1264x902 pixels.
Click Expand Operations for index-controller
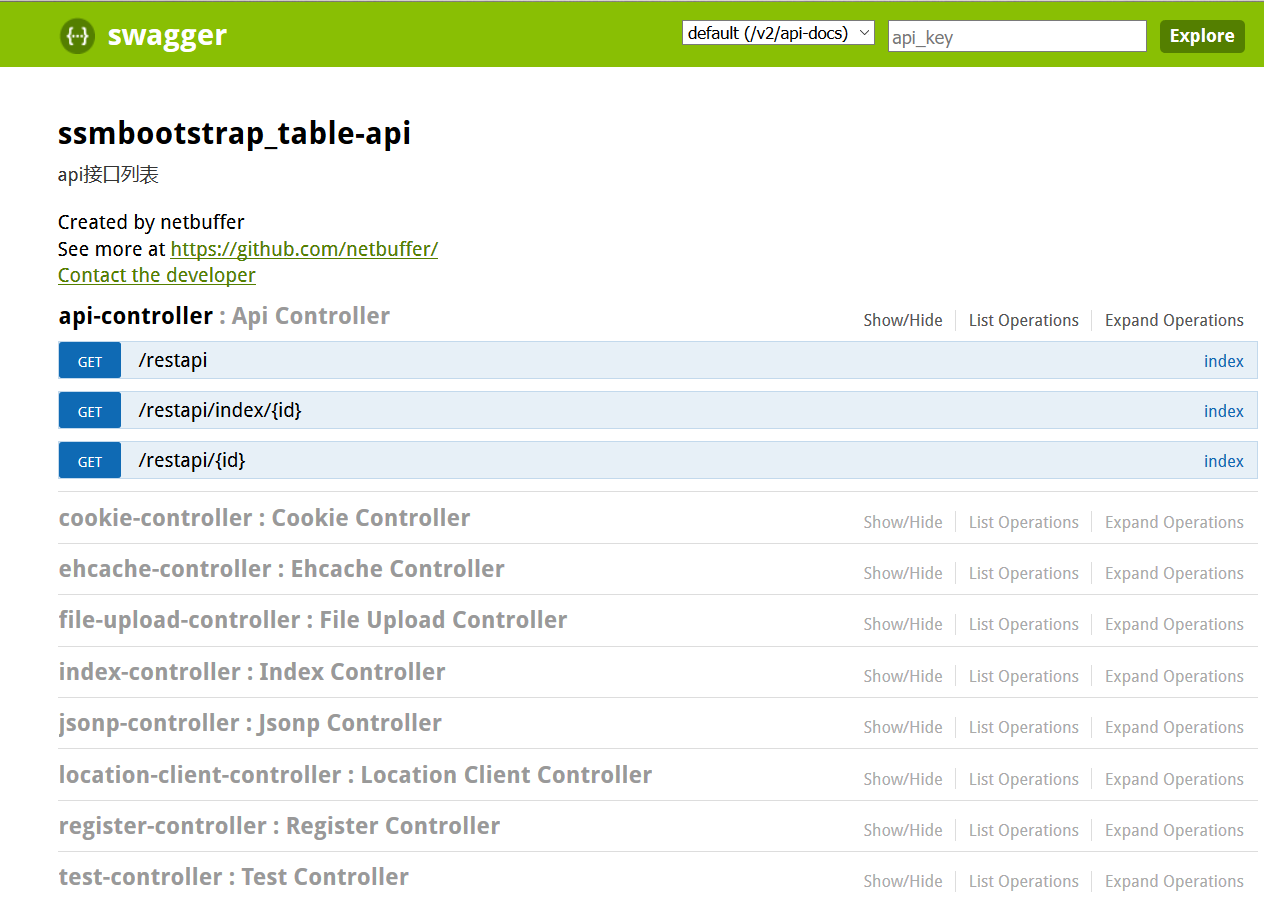pos(1174,677)
